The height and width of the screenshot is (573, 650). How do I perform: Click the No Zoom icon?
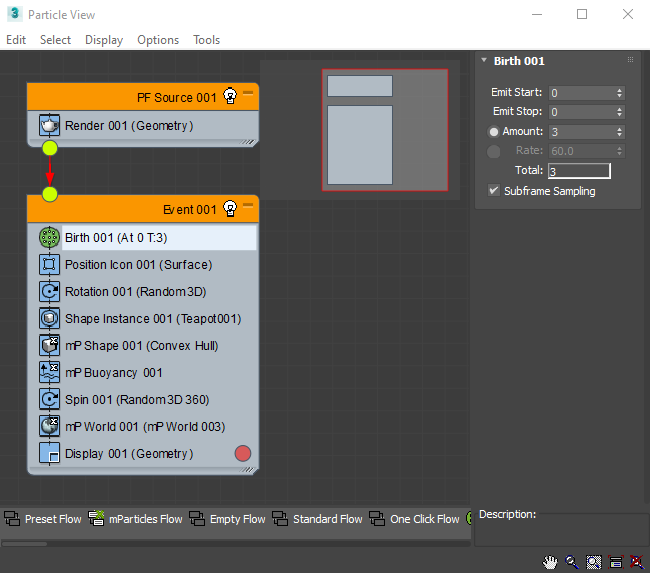tap(637, 562)
